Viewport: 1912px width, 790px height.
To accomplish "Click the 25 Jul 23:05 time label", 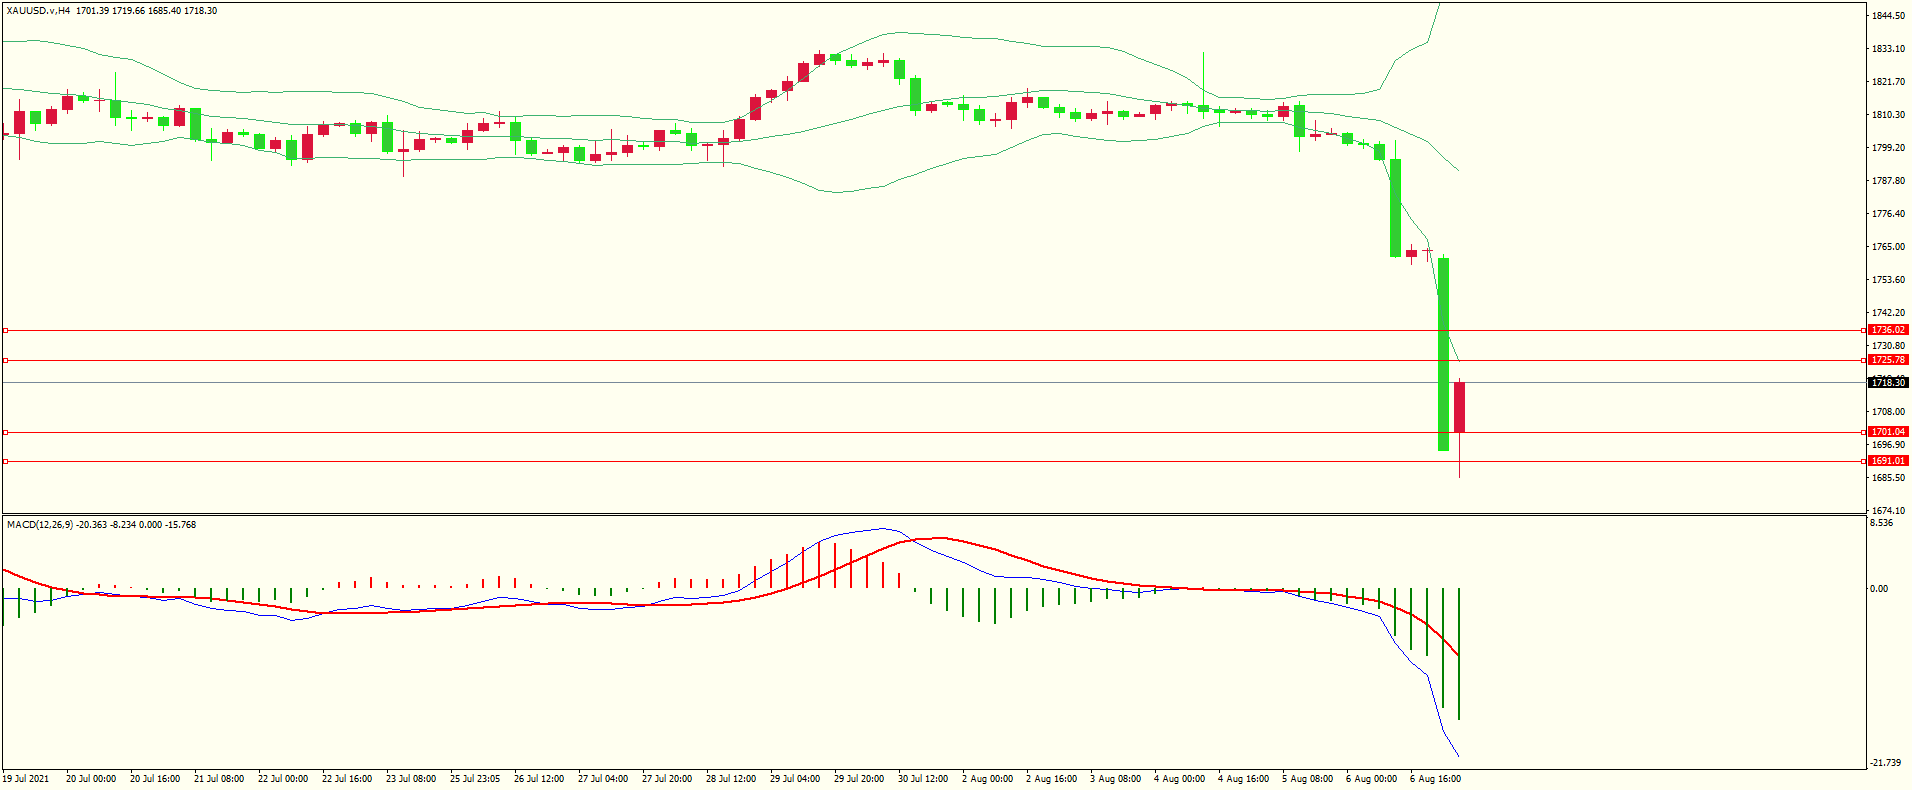I will pyautogui.click(x=475, y=779).
